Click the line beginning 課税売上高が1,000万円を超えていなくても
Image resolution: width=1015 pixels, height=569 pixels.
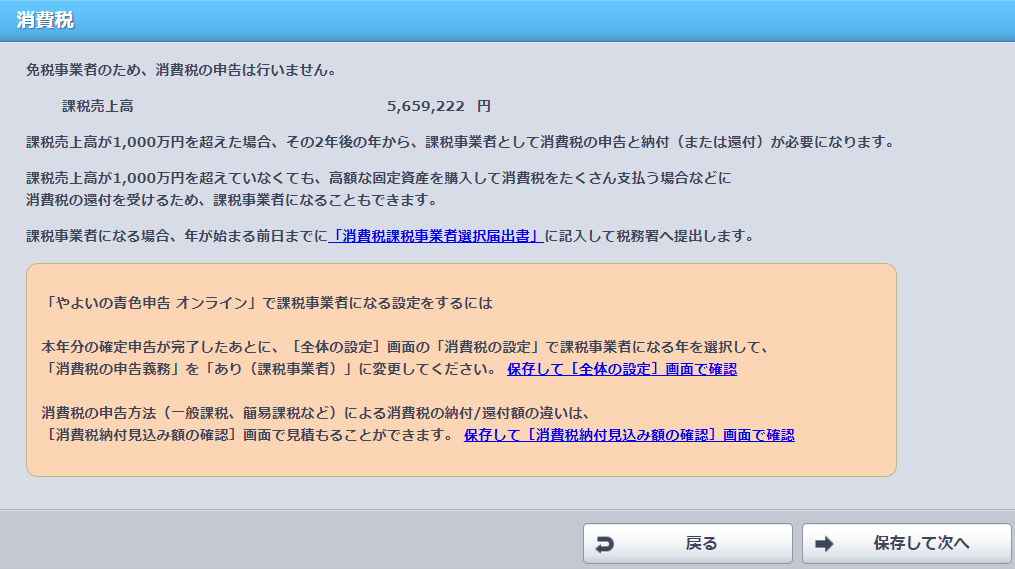(379, 178)
